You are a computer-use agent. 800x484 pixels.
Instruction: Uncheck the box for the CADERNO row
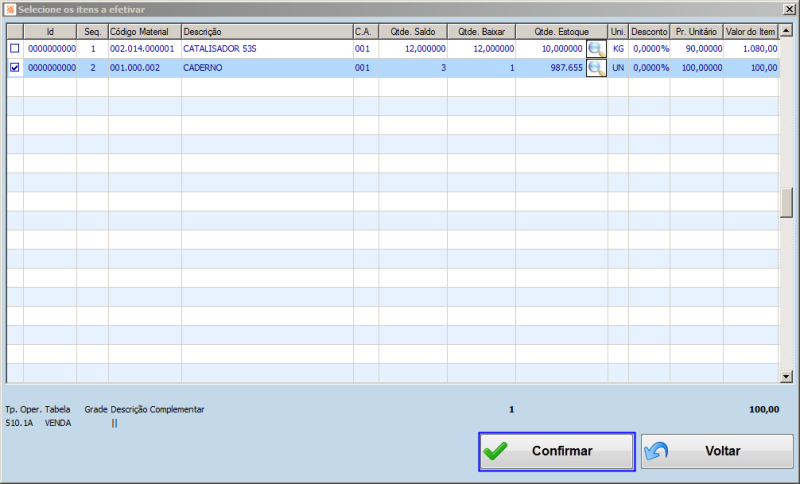tap(15, 67)
